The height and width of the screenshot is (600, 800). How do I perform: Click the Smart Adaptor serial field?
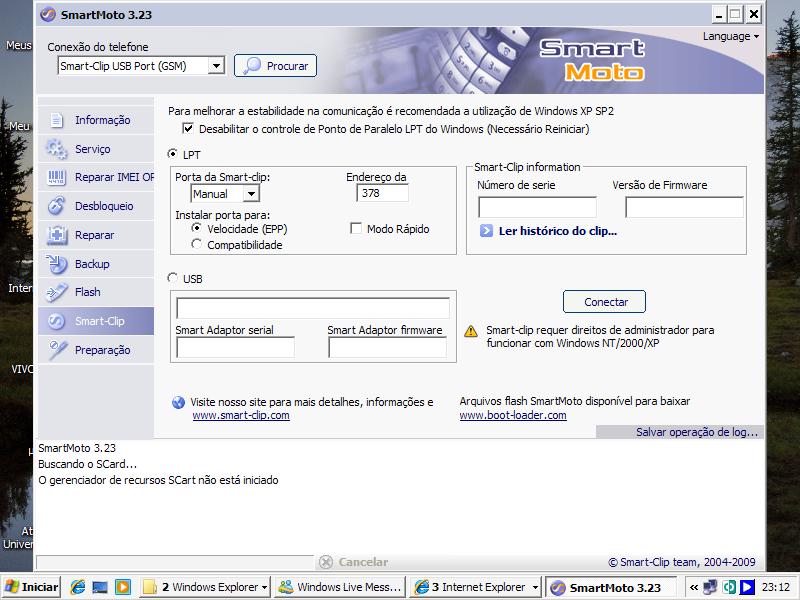coord(235,347)
